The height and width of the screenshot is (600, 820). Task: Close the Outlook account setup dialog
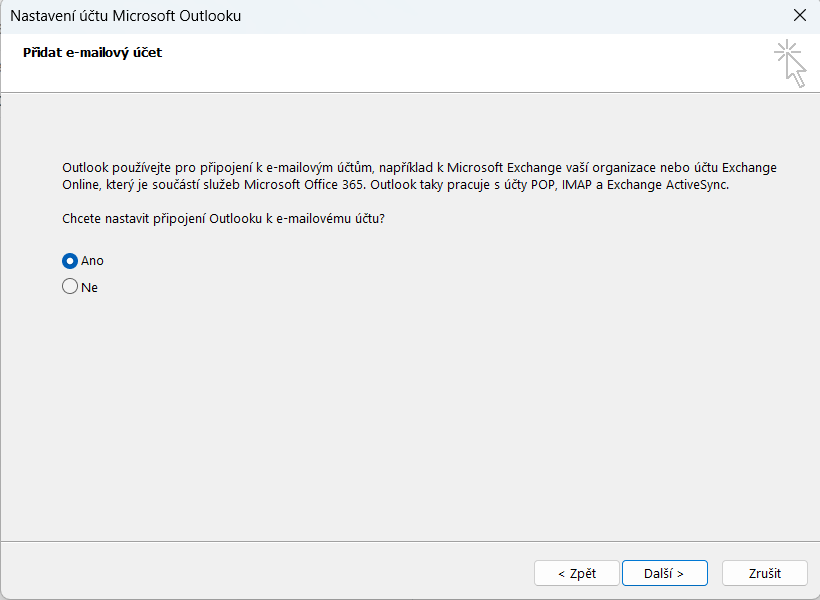pyautogui.click(x=800, y=16)
